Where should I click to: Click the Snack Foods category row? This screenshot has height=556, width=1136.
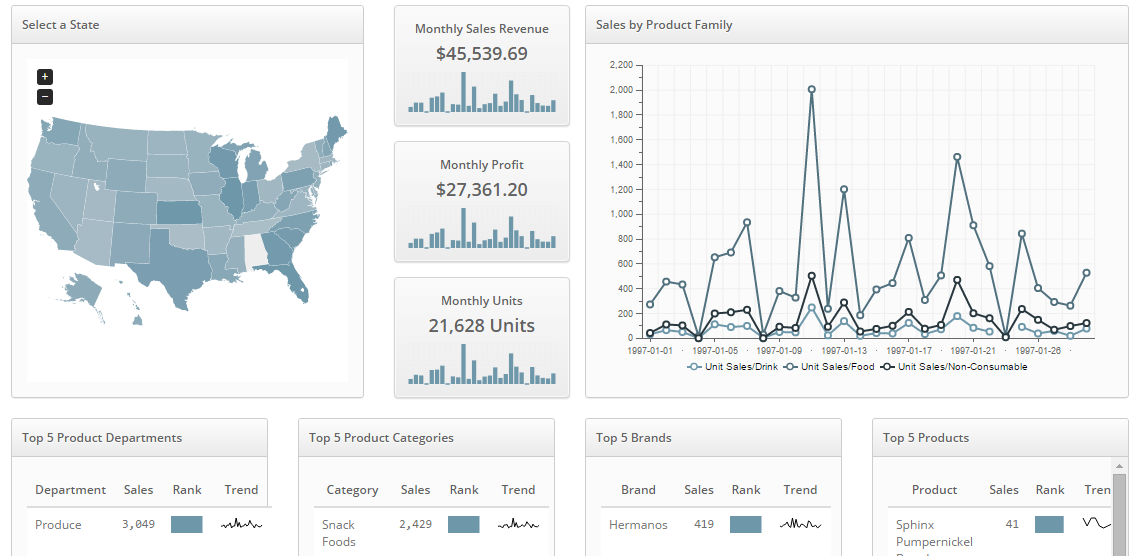[x=432, y=533]
